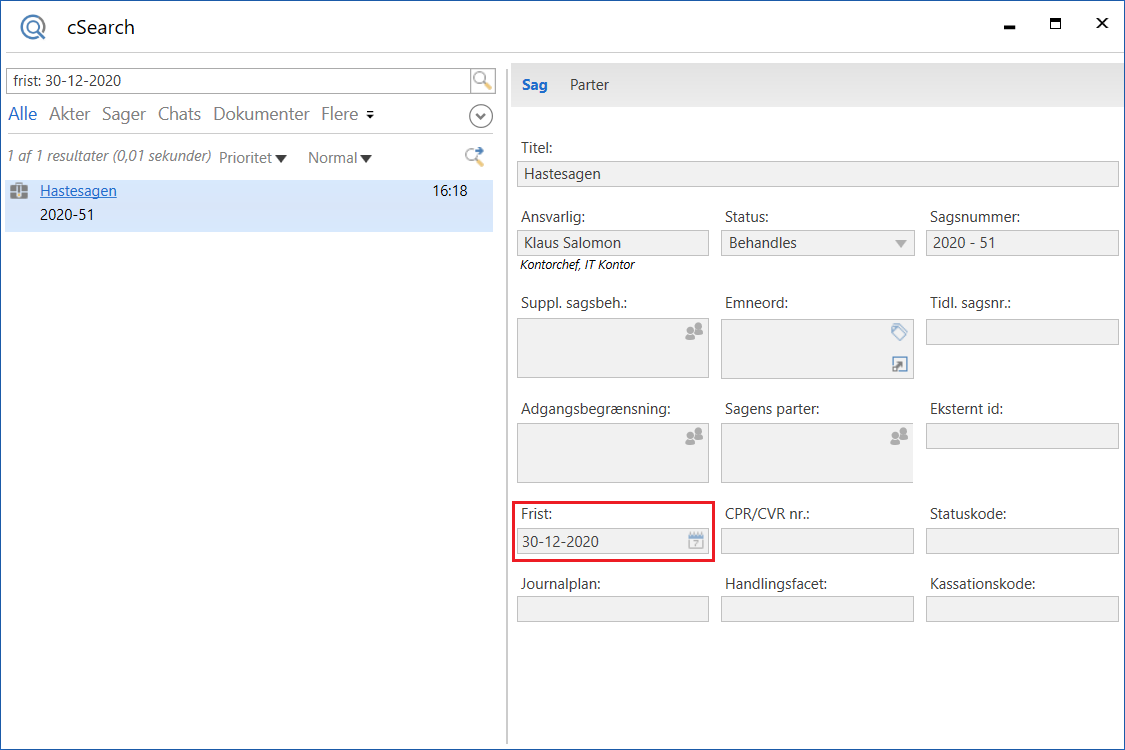The height and width of the screenshot is (750, 1125).
Task: Click people icon in Adgangsbegrænsning field
Action: click(694, 436)
